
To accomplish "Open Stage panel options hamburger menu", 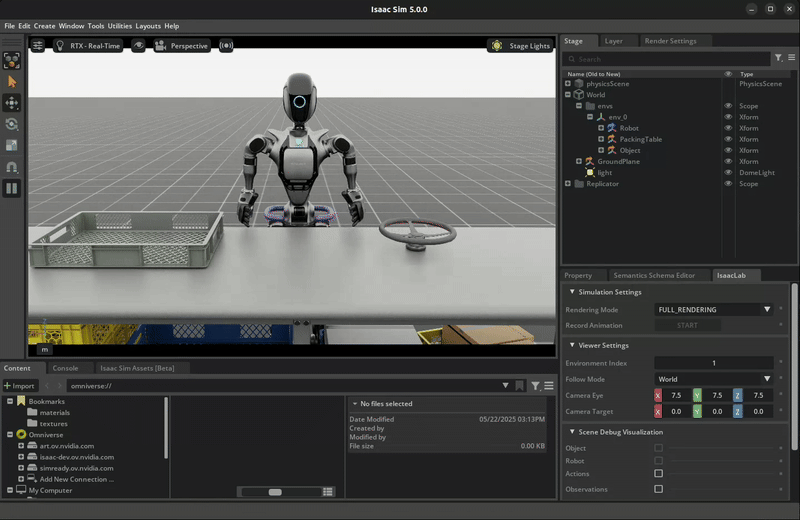I will (x=791, y=58).
